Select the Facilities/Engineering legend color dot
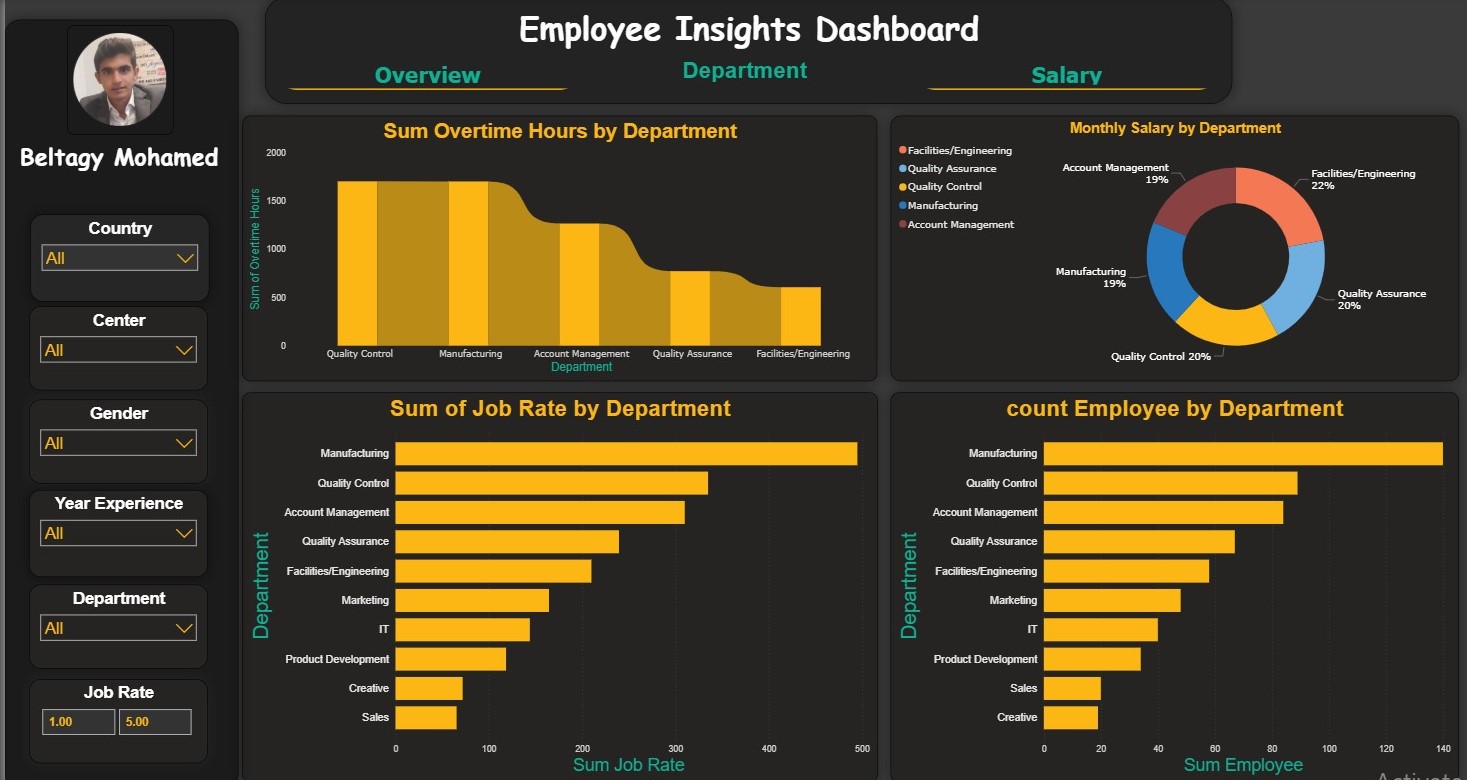Image resolution: width=1467 pixels, height=780 pixels. (x=903, y=150)
